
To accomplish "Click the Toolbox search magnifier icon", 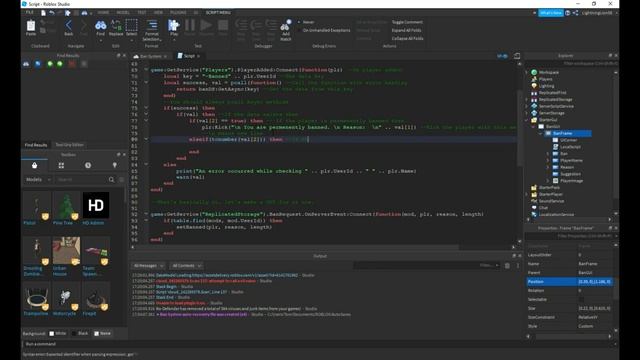I will point(111,180).
